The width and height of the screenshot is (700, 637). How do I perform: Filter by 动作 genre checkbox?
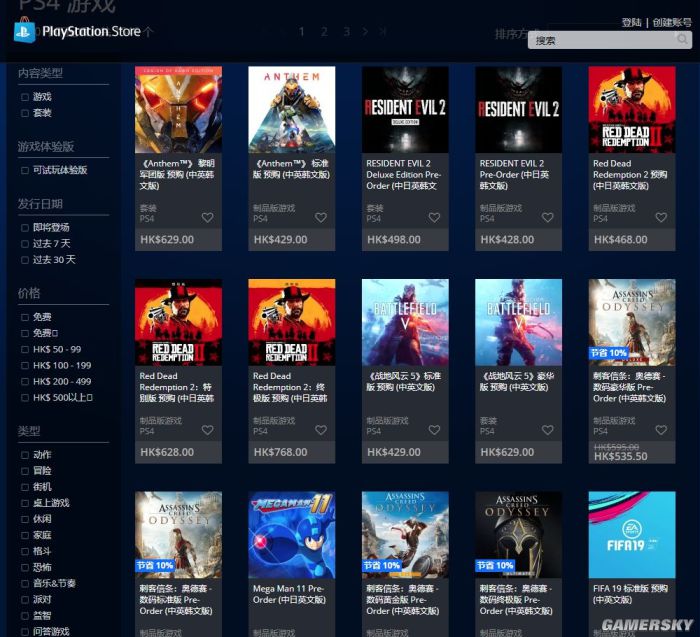25,455
